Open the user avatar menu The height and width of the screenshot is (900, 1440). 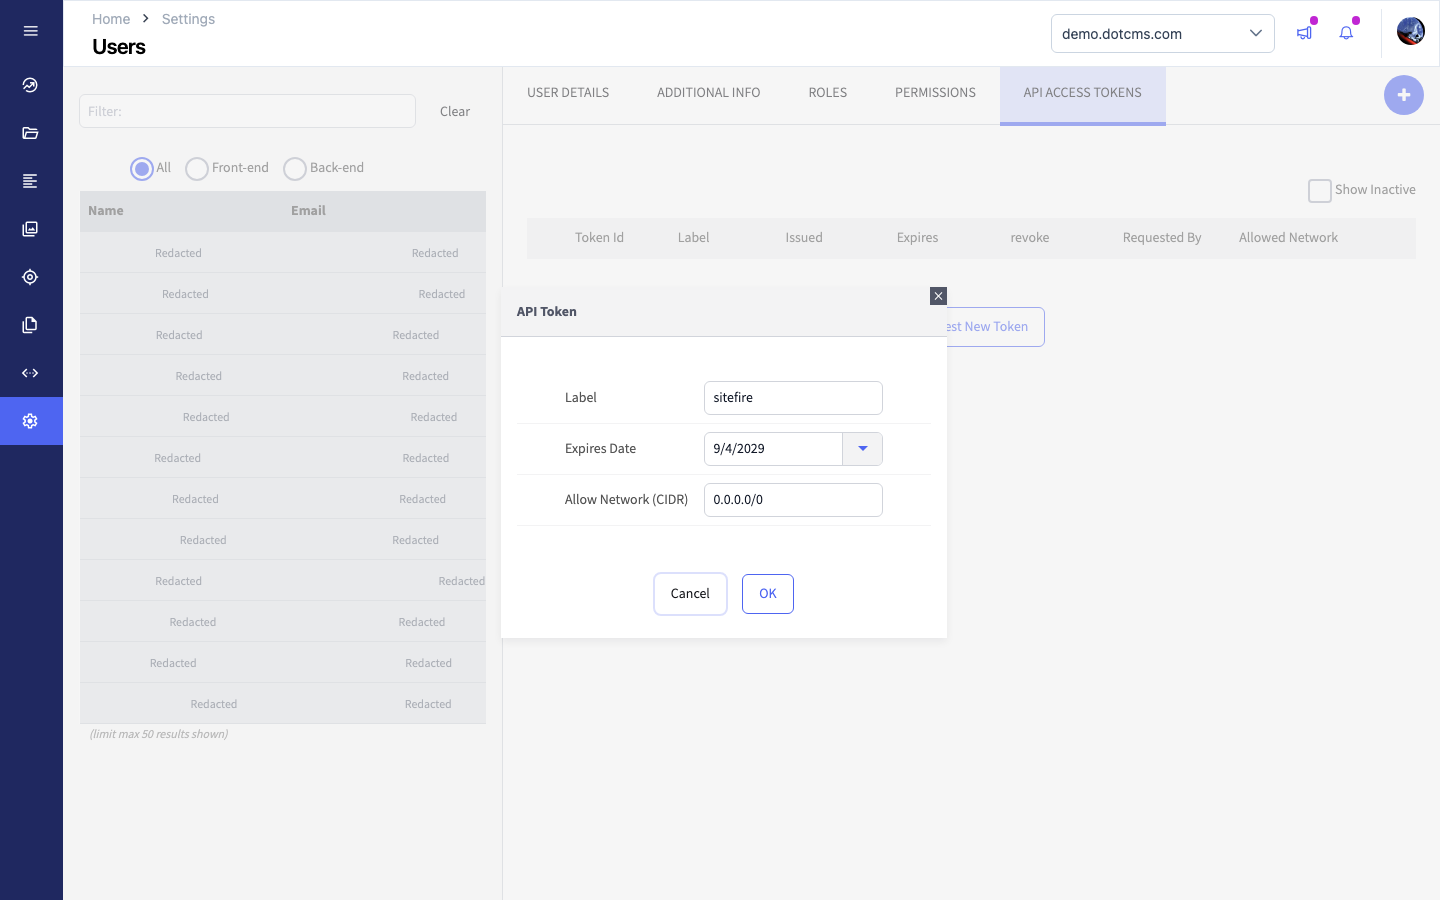click(1411, 31)
